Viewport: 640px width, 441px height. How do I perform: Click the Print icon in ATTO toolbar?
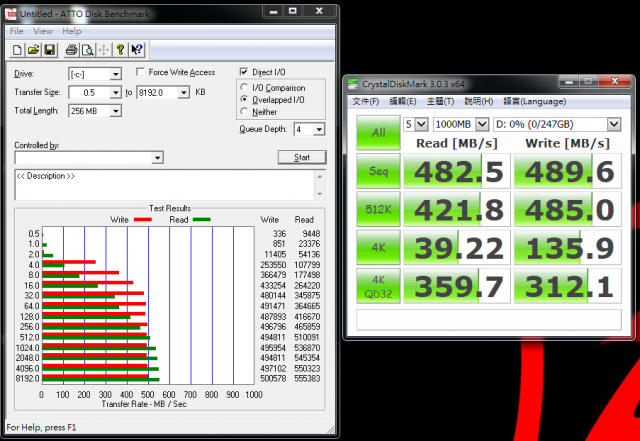(x=71, y=50)
